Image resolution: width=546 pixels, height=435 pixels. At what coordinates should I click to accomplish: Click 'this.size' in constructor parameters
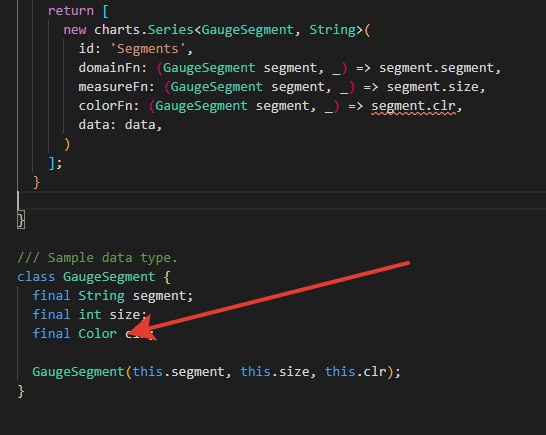(275, 372)
